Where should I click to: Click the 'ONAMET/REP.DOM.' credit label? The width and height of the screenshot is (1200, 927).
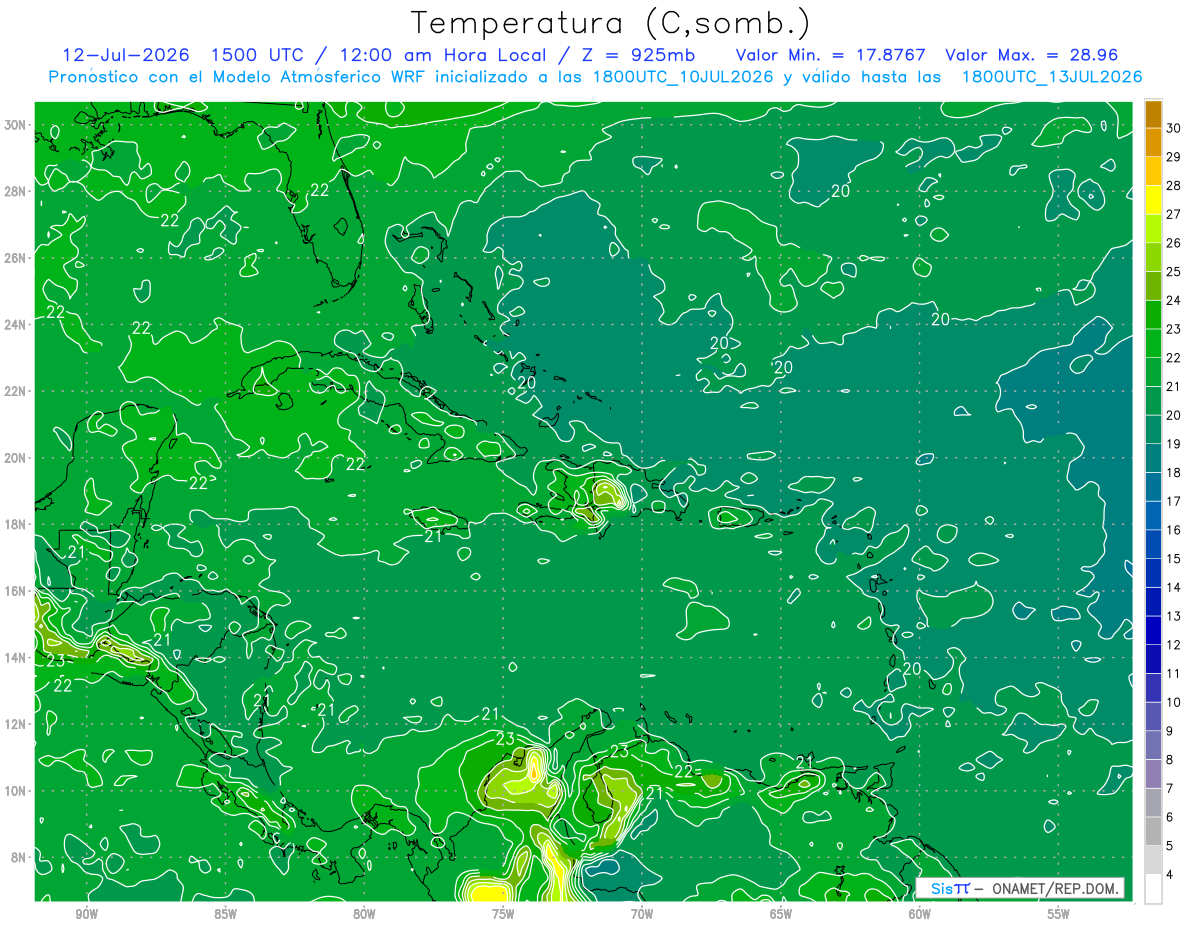tap(1057, 888)
